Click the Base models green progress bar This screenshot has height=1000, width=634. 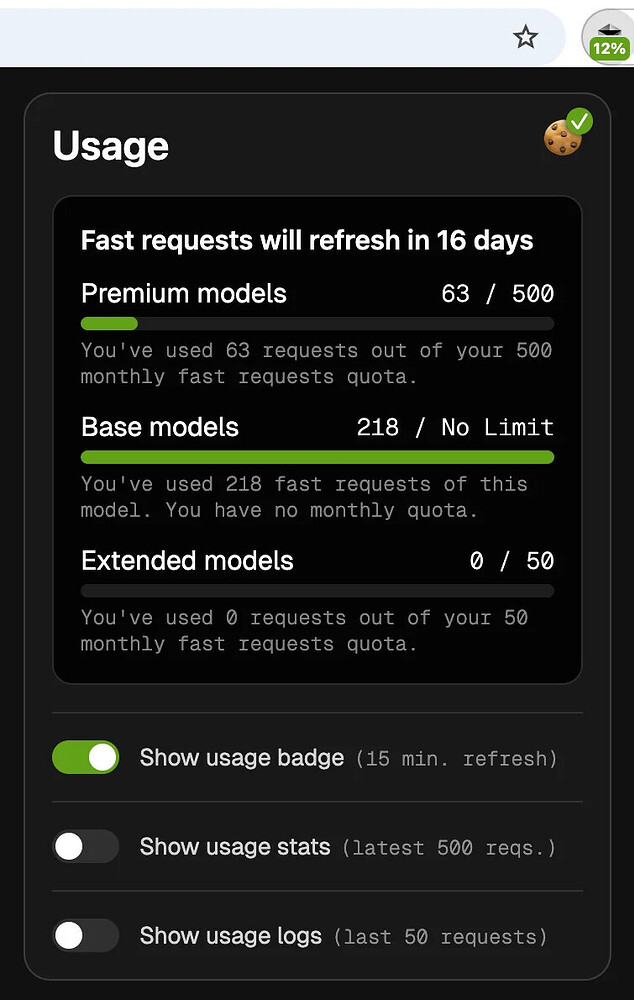click(317, 457)
